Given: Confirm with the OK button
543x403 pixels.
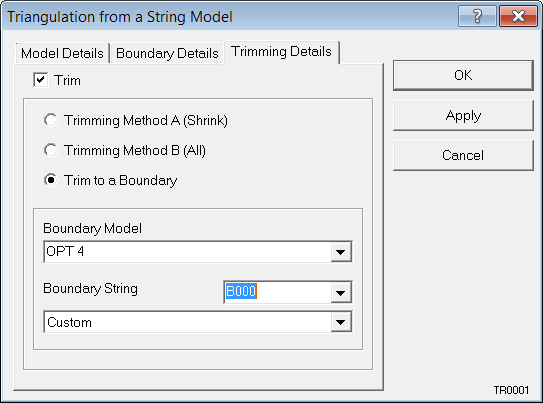Looking at the screenshot, I should pos(463,75).
